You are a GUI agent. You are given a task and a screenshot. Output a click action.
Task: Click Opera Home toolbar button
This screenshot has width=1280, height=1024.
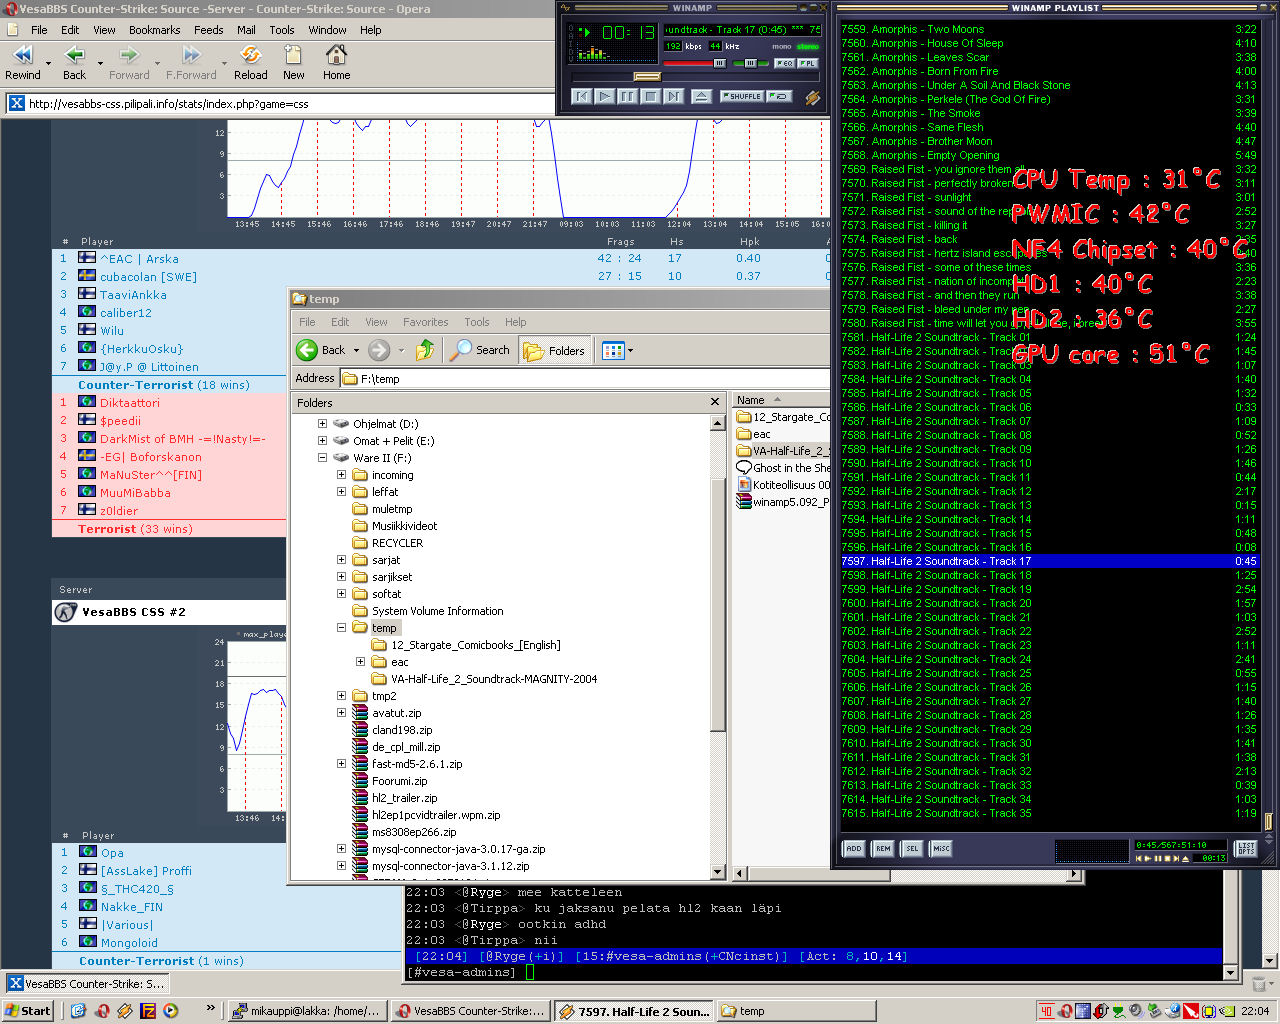337,62
